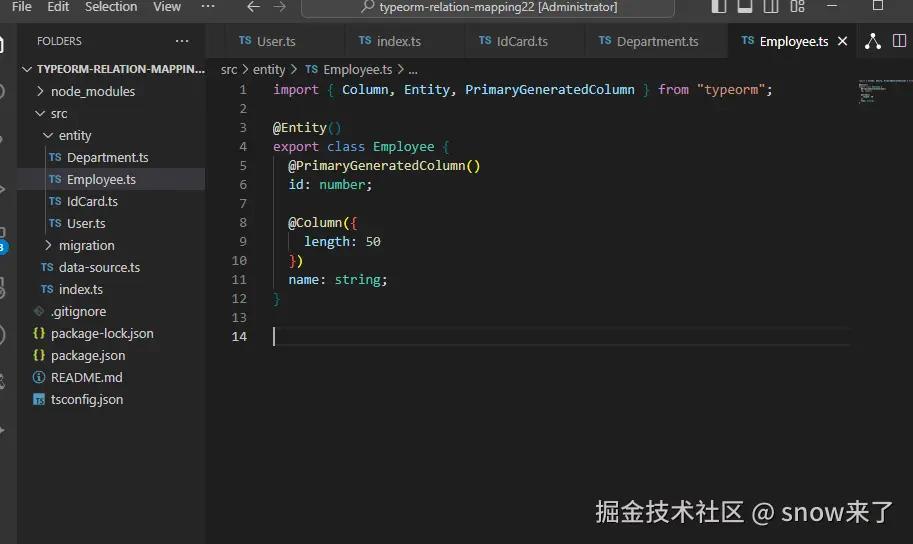This screenshot has width=913, height=544.
Task: Click the diamond icon beside .gitignore
Action: coord(39,312)
